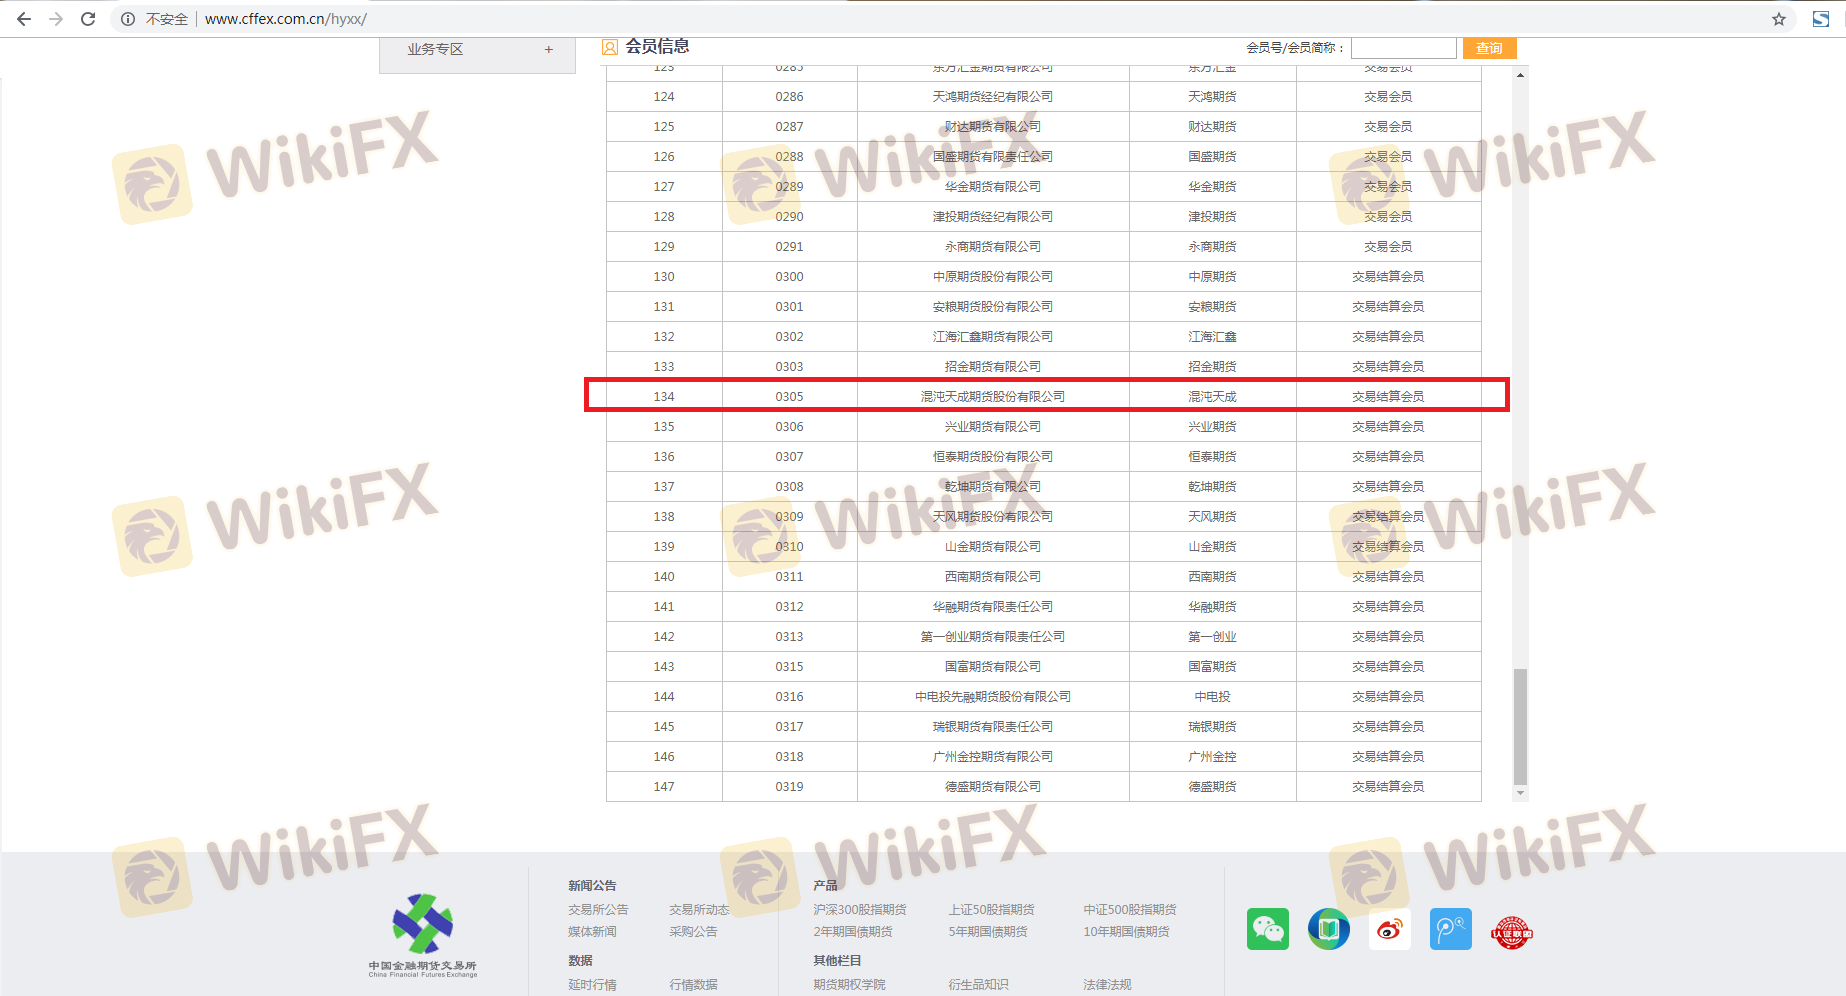1846x996 pixels.
Task: Bookmark this page with the star icon
Action: (x=1778, y=19)
